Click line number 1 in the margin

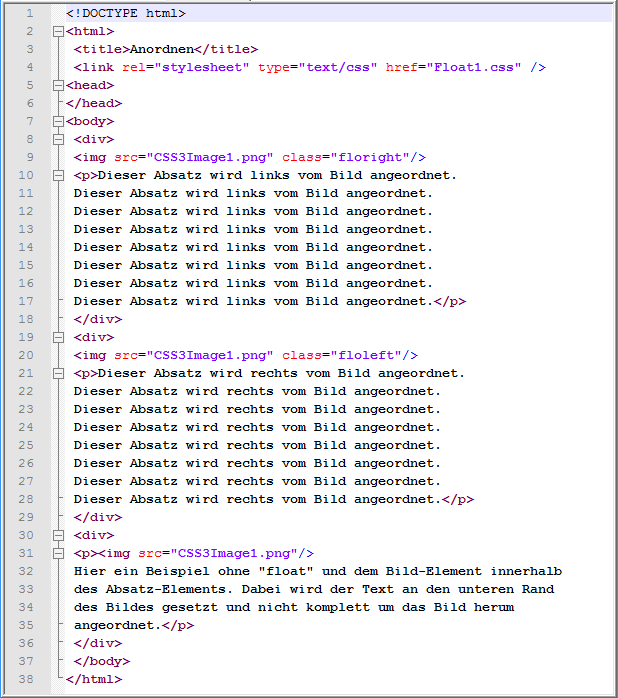(29, 13)
